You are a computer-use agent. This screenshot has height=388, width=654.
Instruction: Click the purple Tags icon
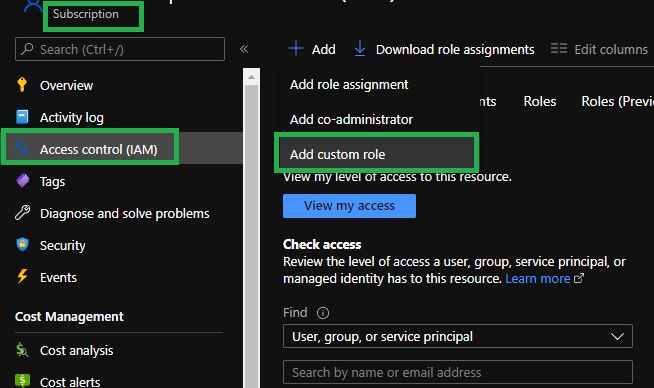point(23,181)
